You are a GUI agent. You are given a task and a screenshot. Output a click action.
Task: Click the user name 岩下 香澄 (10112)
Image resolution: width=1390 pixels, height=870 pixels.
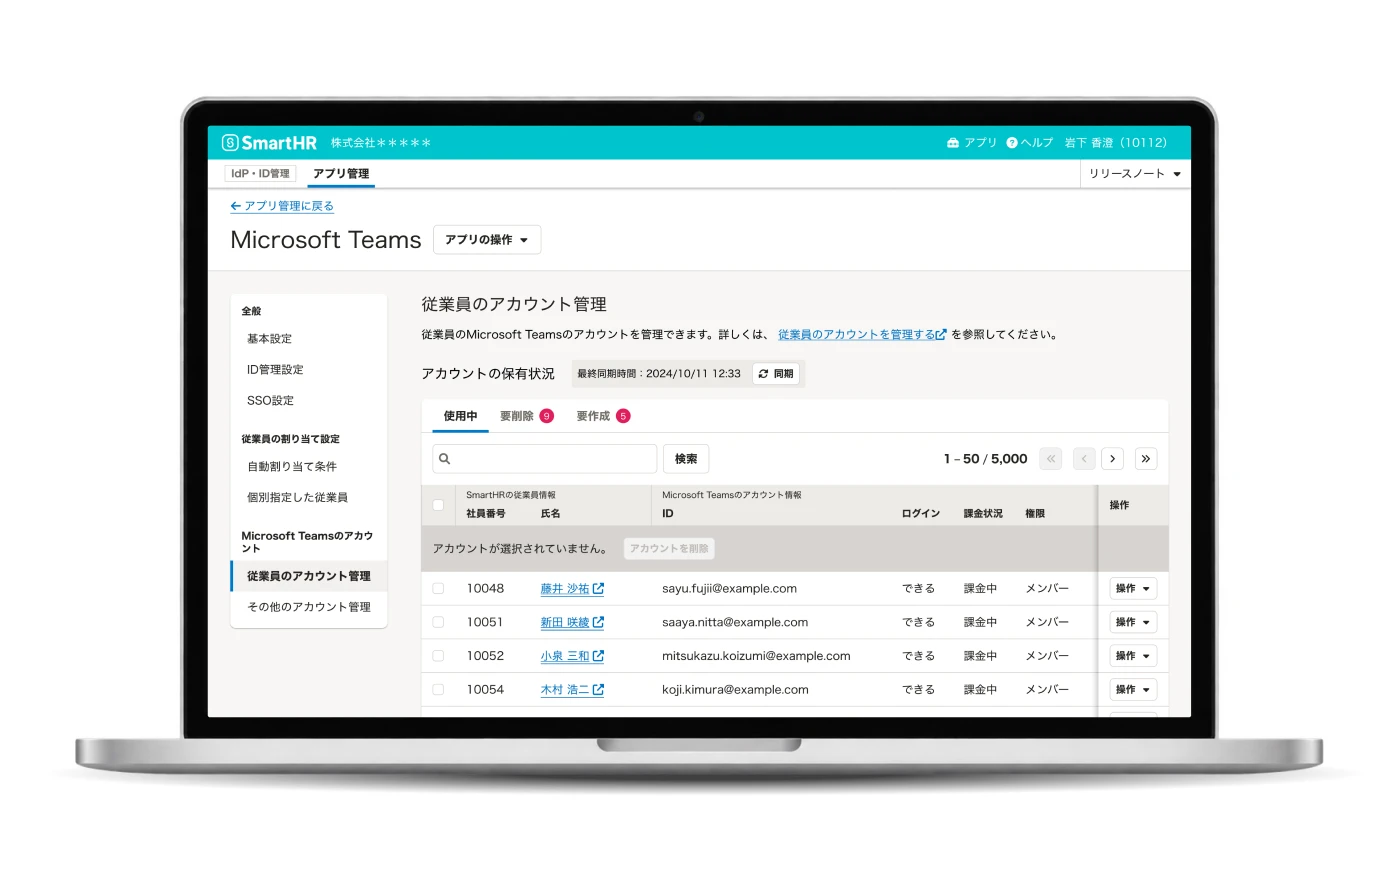point(1116,143)
